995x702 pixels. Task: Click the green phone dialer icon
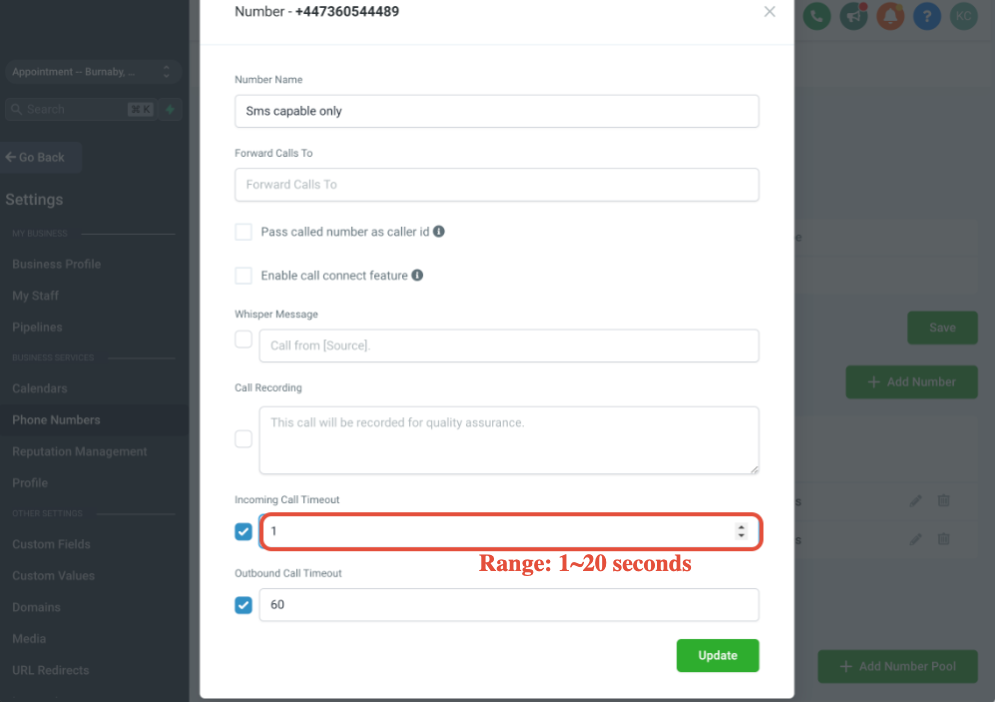817,16
